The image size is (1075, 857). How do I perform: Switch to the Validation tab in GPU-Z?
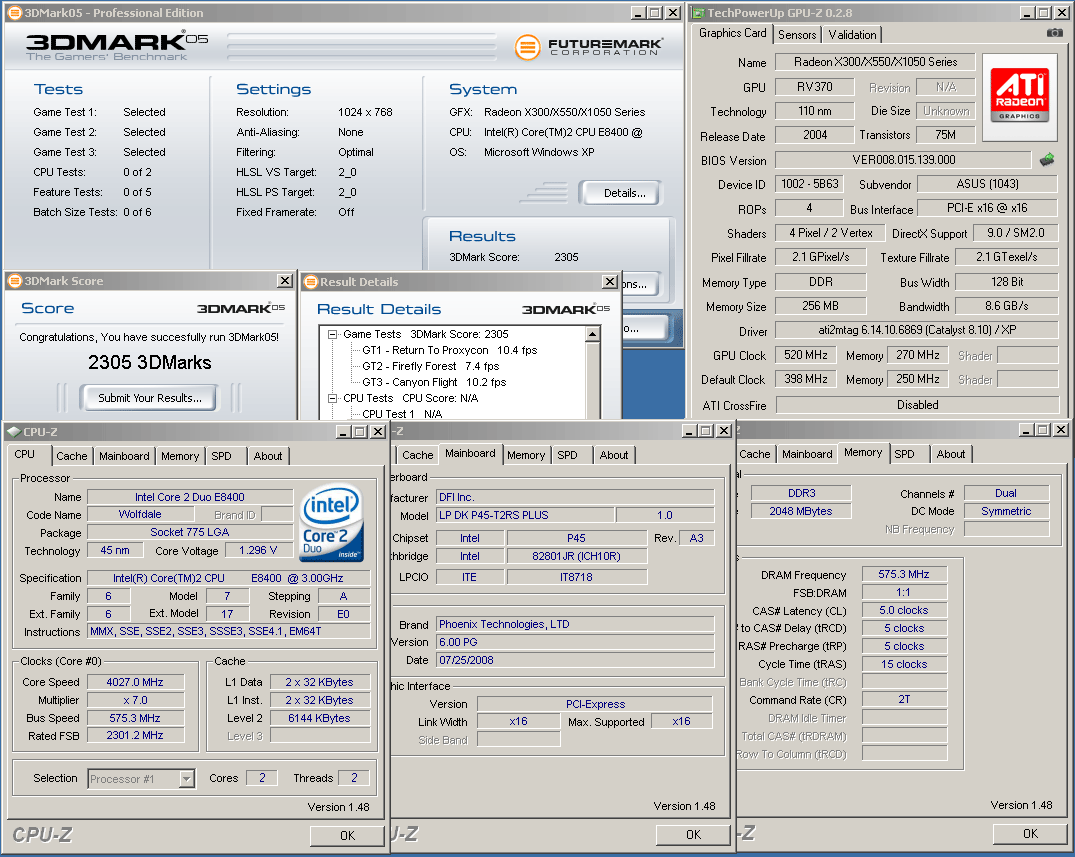pyautogui.click(x=852, y=34)
